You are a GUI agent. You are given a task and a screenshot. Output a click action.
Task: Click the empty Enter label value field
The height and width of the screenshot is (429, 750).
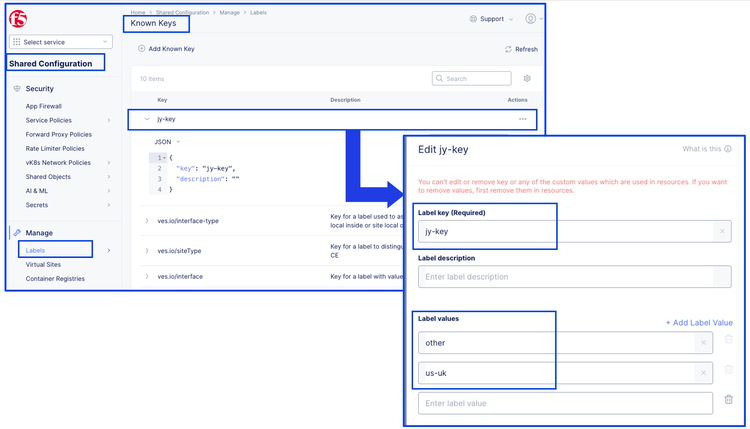pyautogui.click(x=565, y=403)
